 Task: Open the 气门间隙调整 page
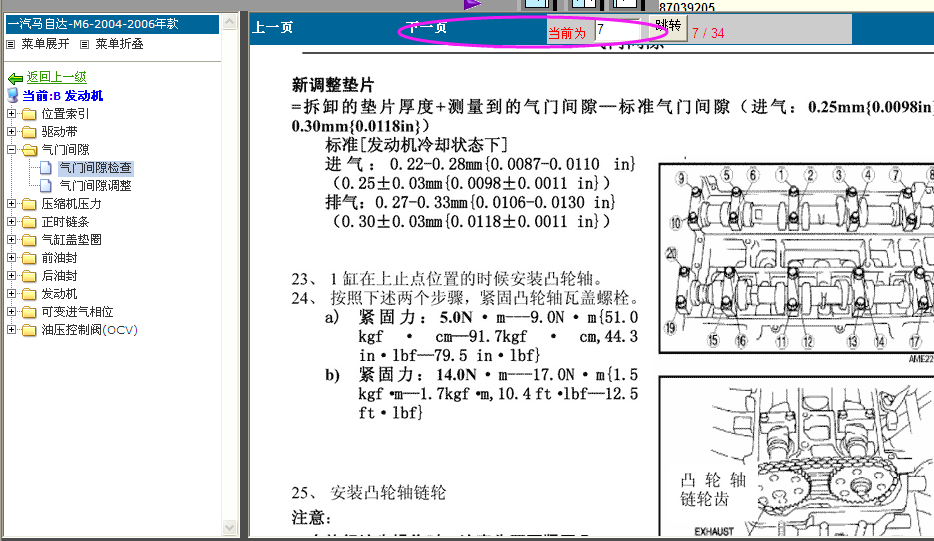tap(95, 186)
